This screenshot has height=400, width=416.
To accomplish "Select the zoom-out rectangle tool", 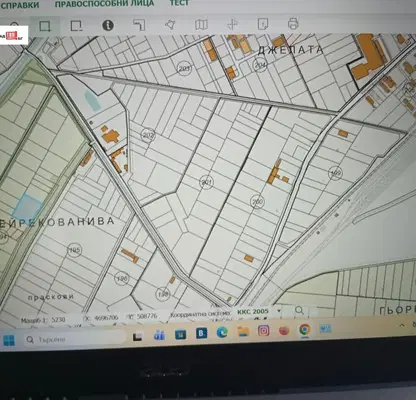I will pyautogui.click(x=76, y=26).
